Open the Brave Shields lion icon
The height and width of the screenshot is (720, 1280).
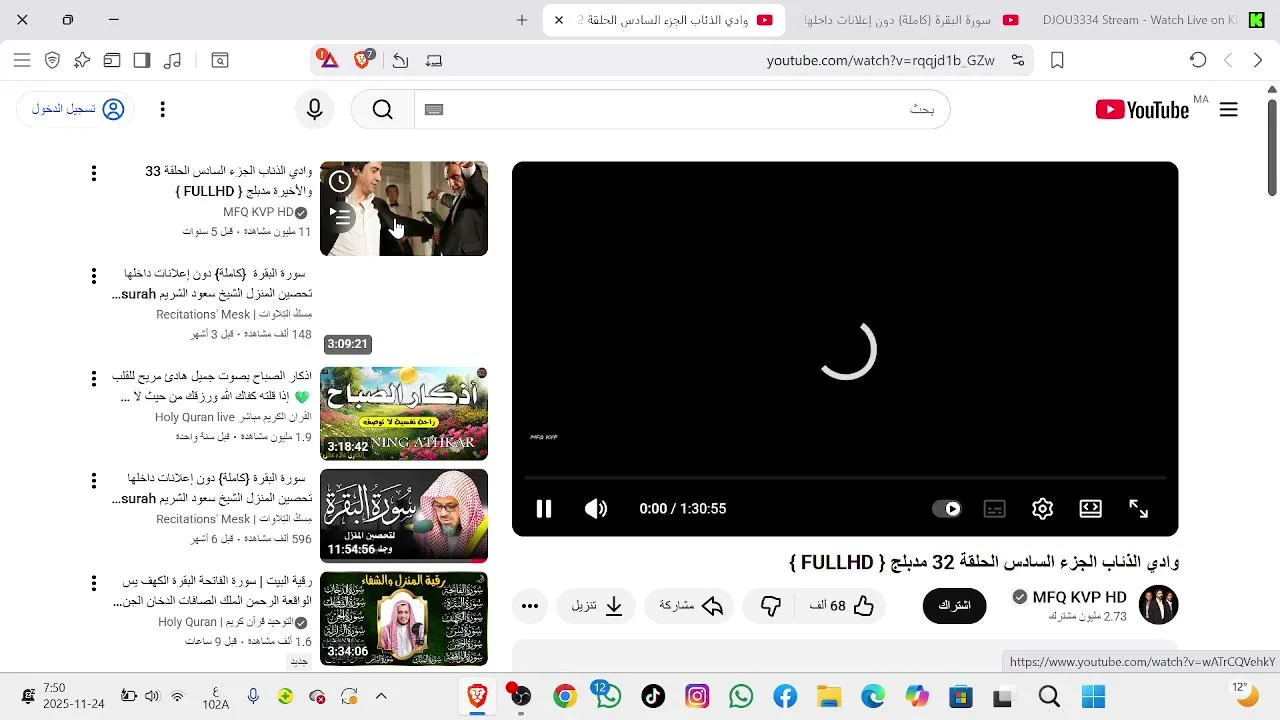[363, 60]
